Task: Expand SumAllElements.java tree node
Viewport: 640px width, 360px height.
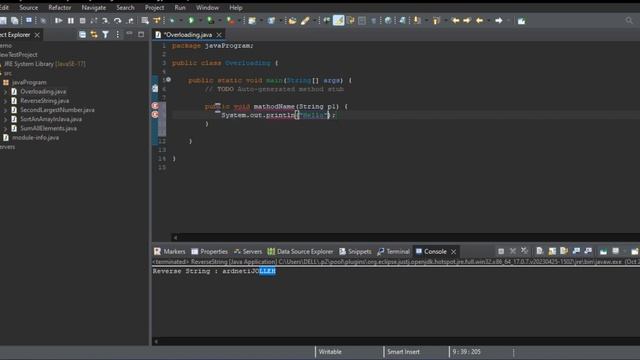Action: (x=5, y=129)
